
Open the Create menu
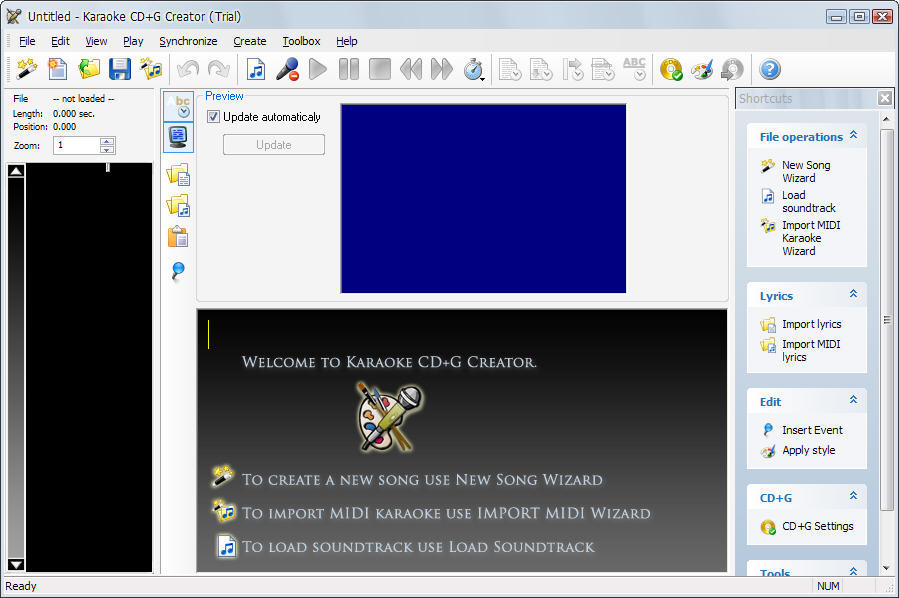click(x=249, y=41)
